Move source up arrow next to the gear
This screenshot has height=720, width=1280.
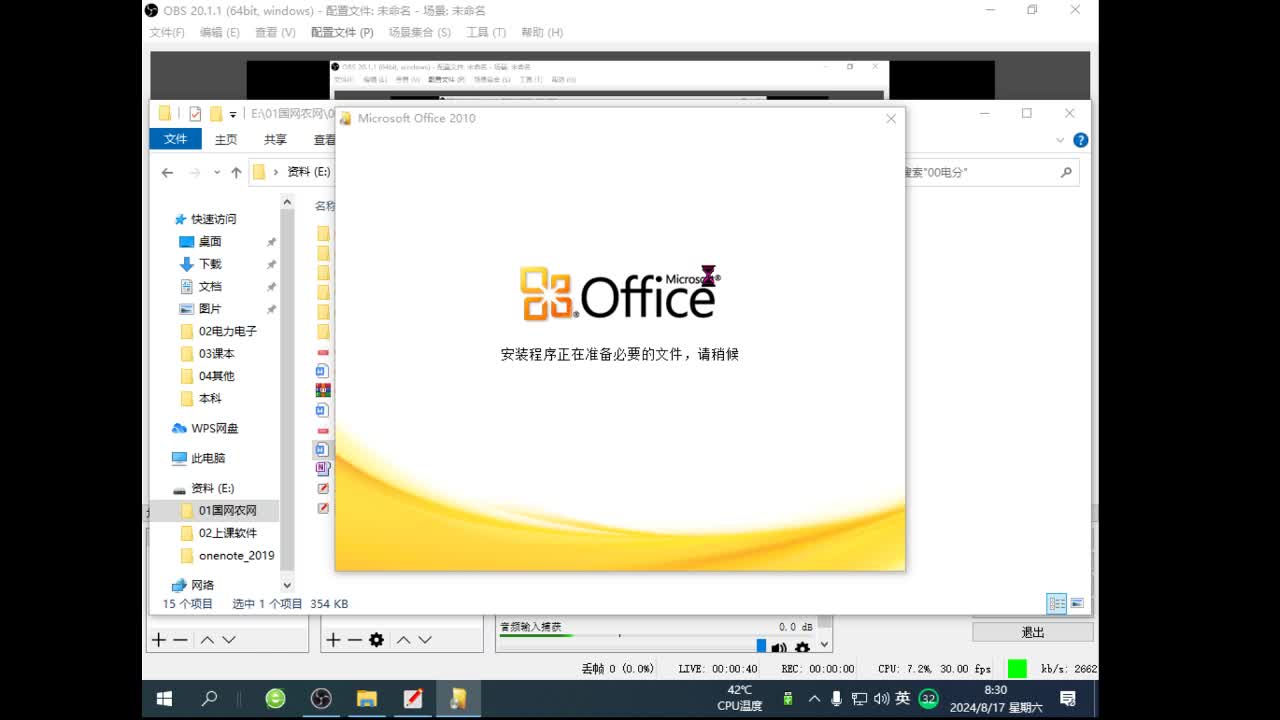tap(403, 640)
